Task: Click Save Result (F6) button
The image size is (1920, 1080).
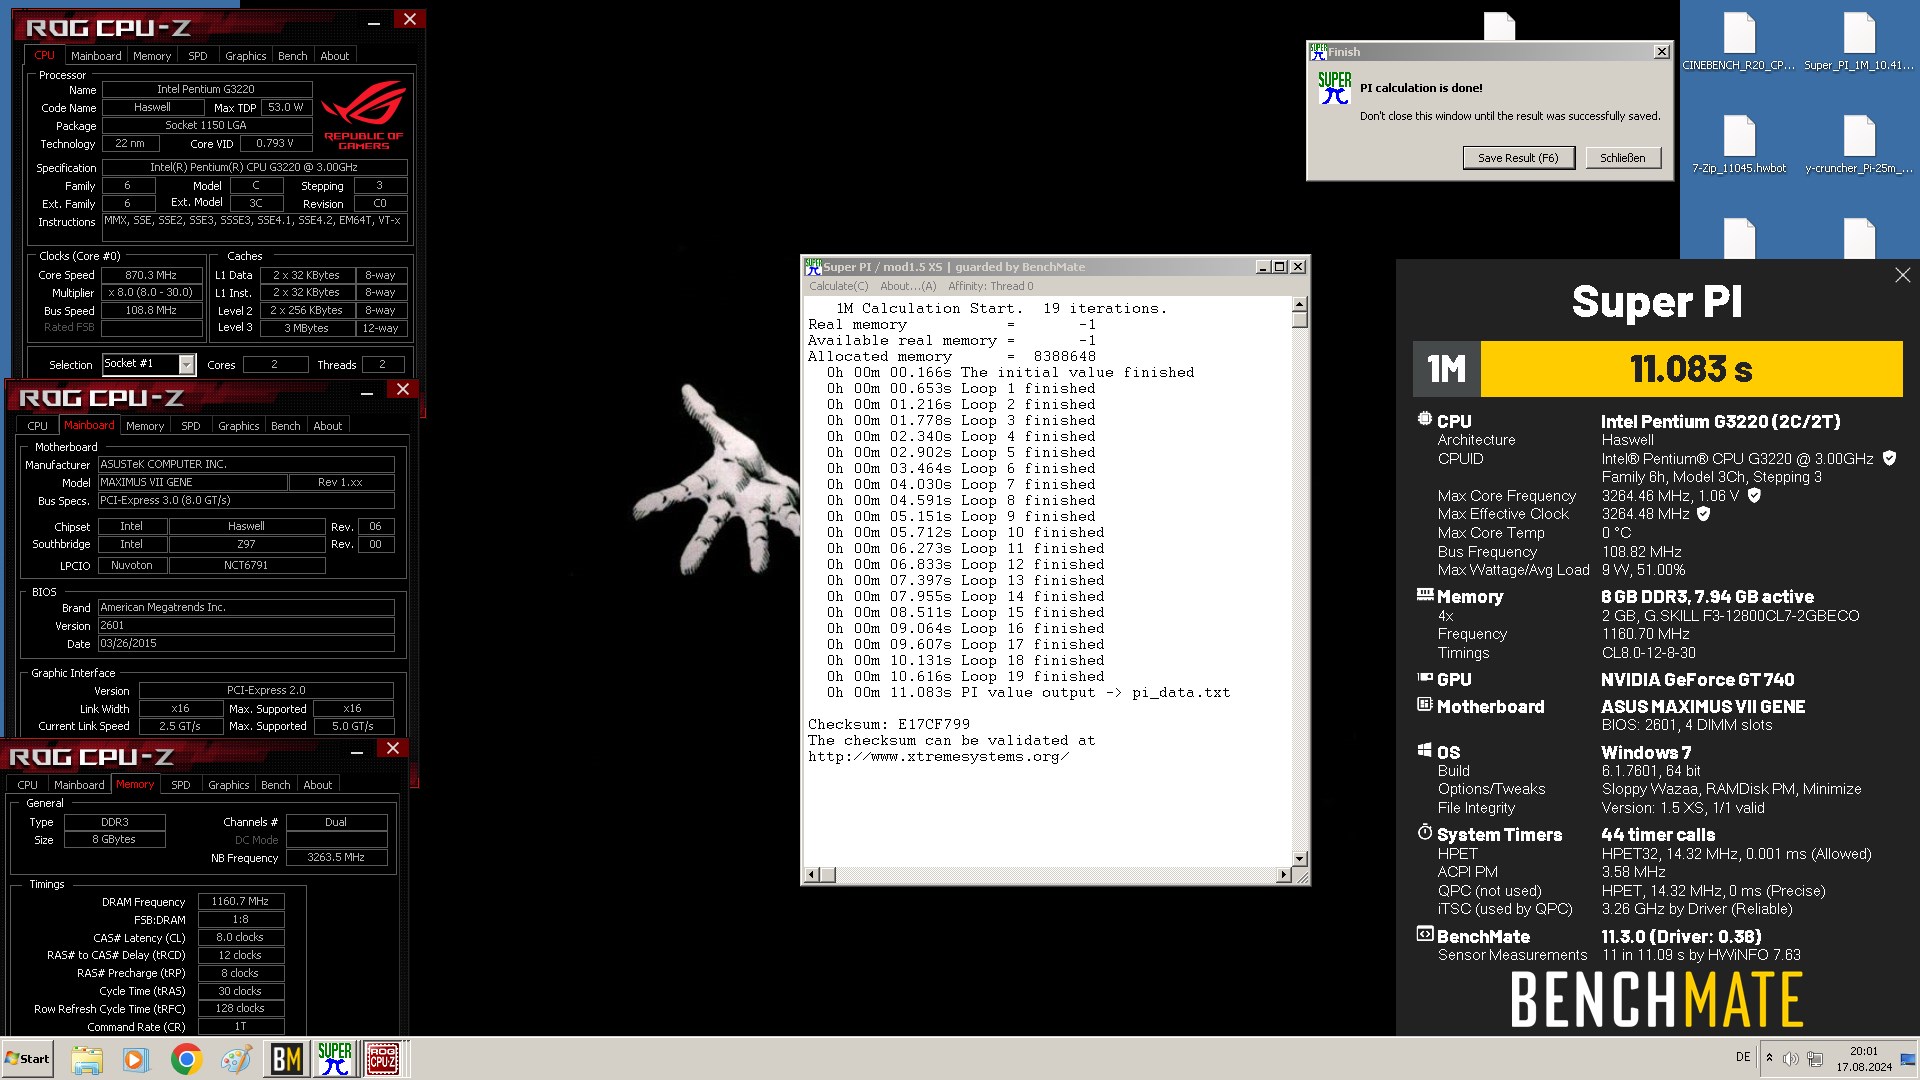Action: tap(1518, 158)
